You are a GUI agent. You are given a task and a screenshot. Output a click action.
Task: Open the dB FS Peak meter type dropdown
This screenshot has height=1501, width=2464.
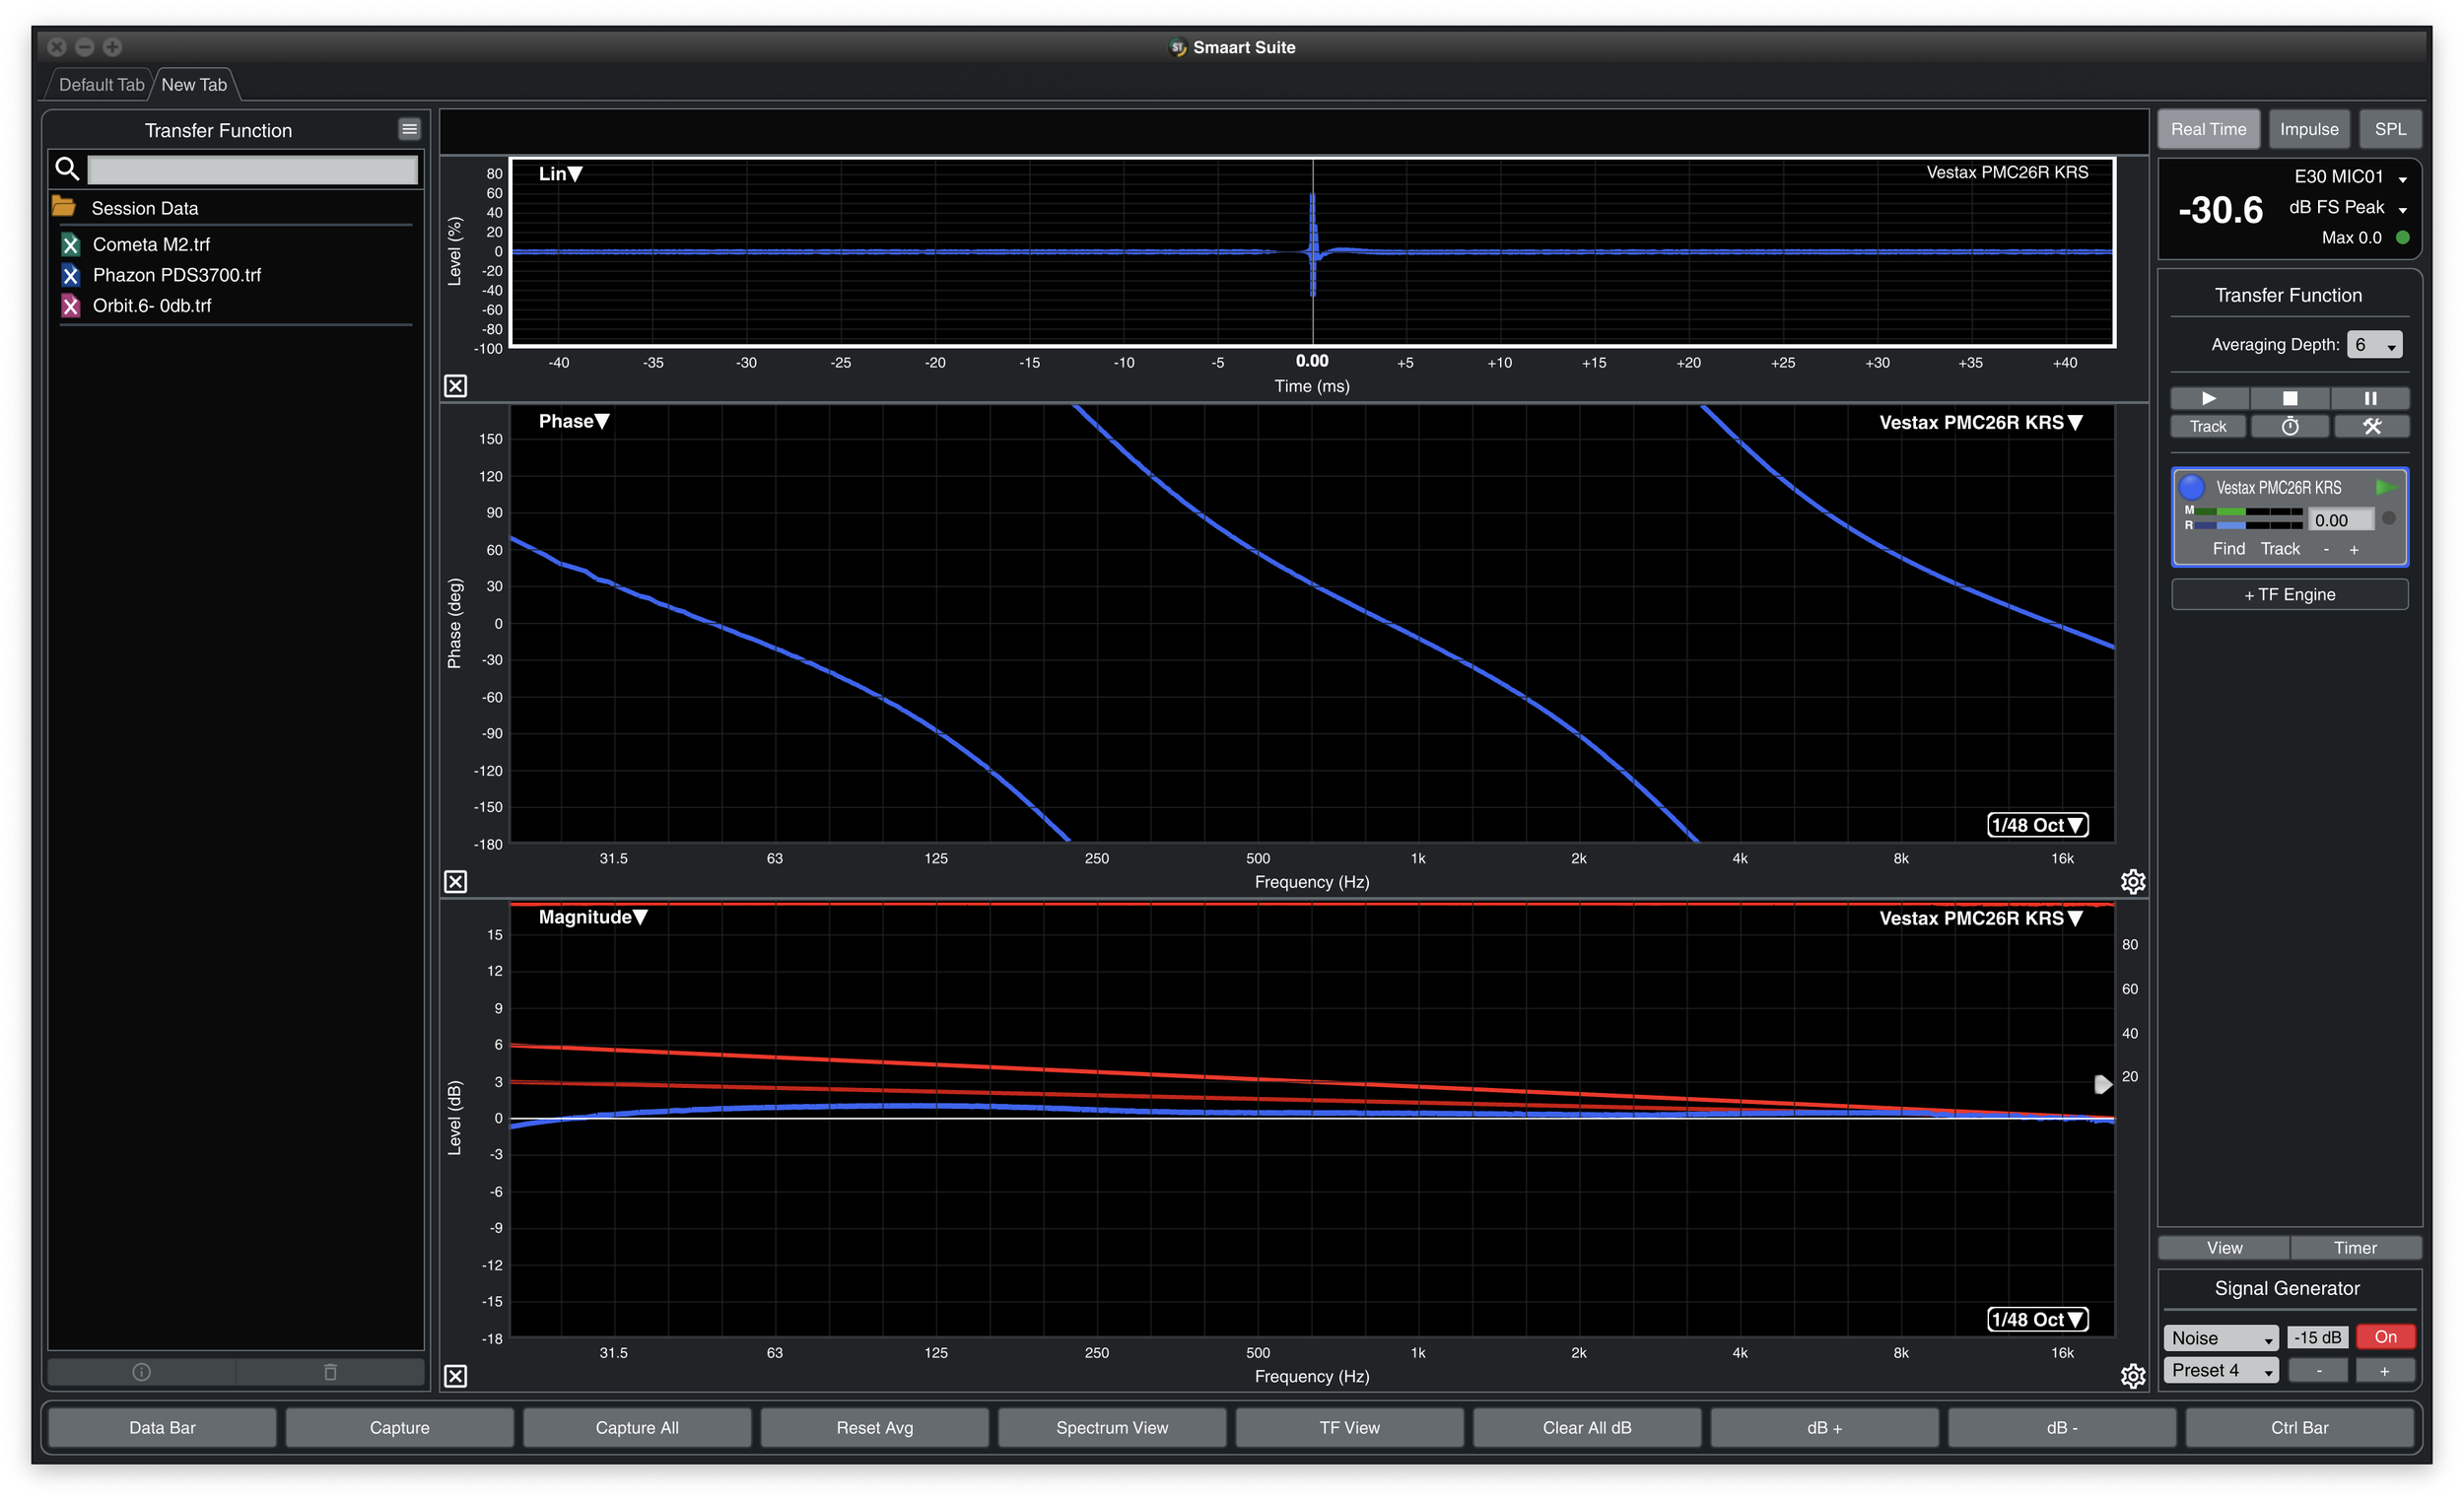click(x=2347, y=207)
